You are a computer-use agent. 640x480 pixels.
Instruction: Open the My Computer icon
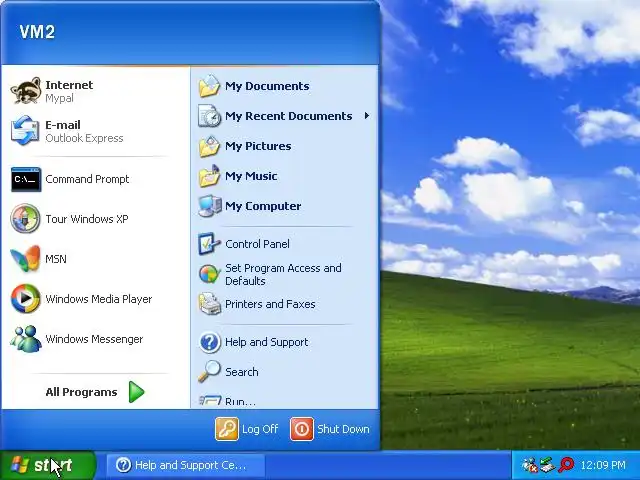[x=209, y=206]
